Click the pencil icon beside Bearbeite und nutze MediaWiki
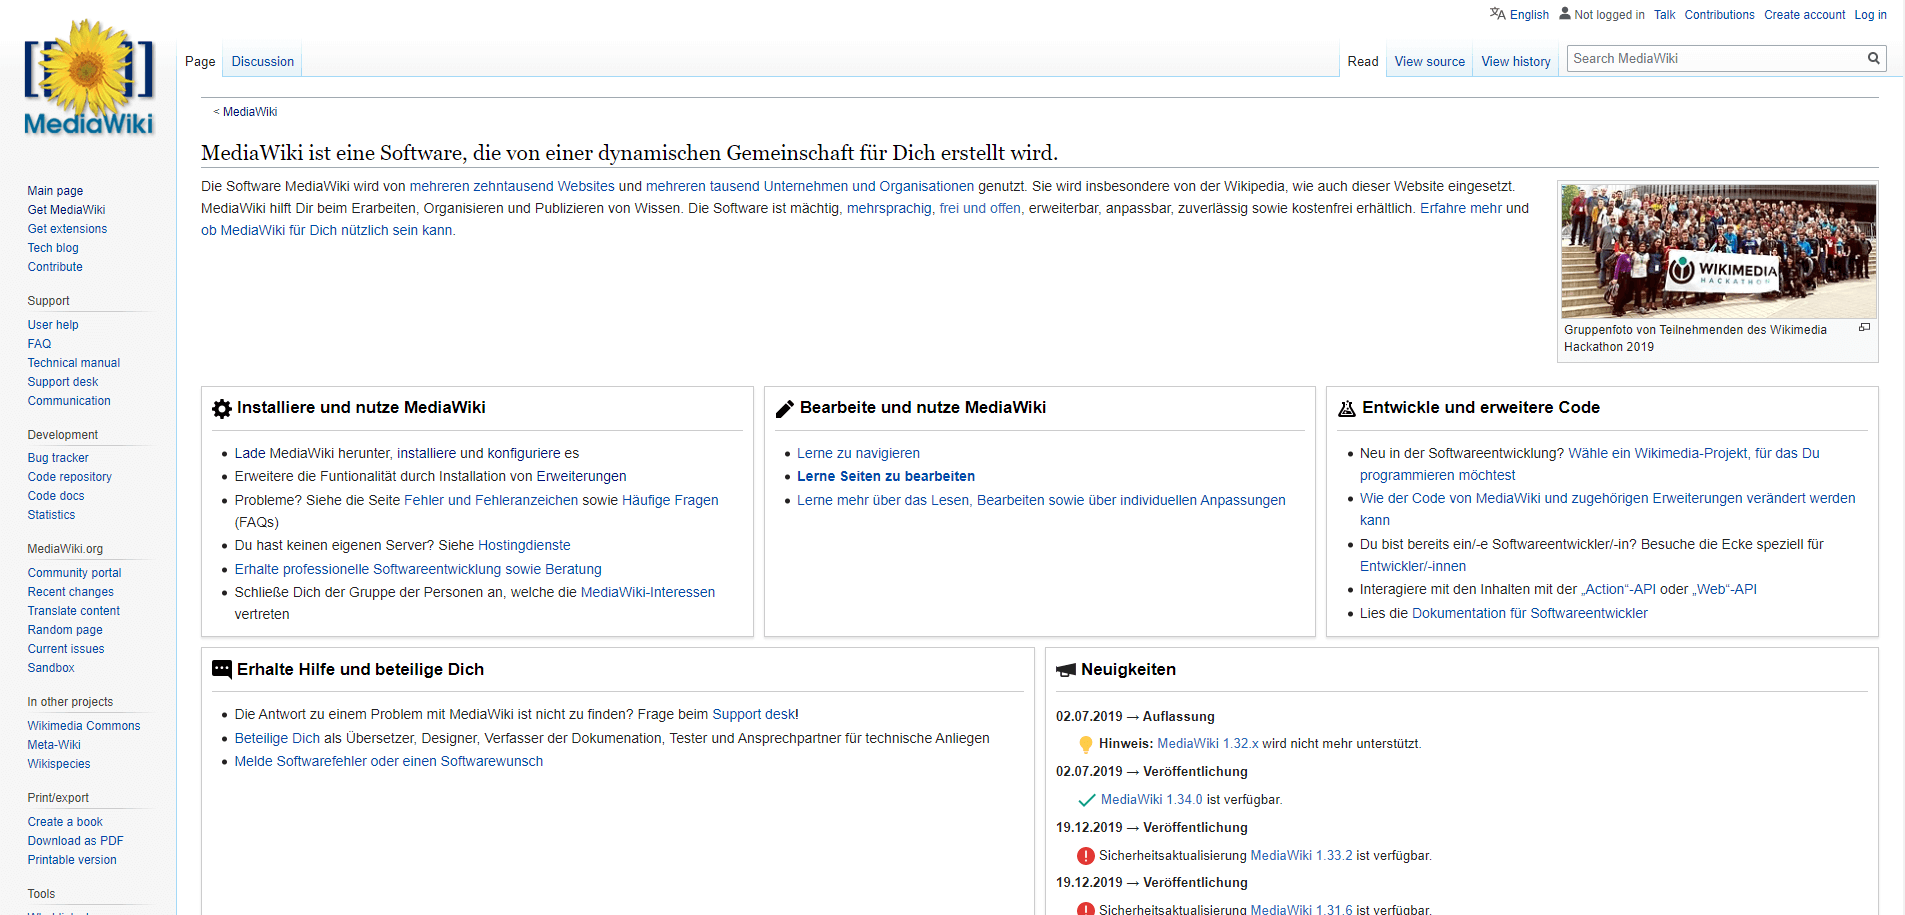 pyautogui.click(x=785, y=409)
